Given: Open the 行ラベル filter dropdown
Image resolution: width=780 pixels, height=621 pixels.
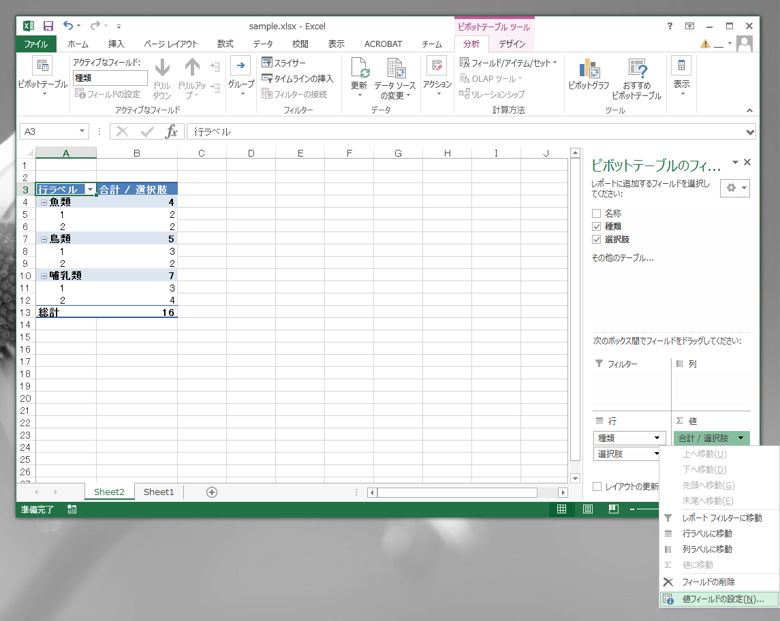Looking at the screenshot, I should click(90, 190).
